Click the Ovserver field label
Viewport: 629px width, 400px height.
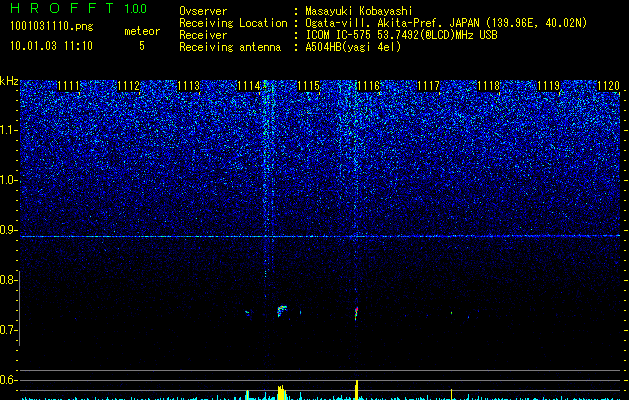pos(203,11)
